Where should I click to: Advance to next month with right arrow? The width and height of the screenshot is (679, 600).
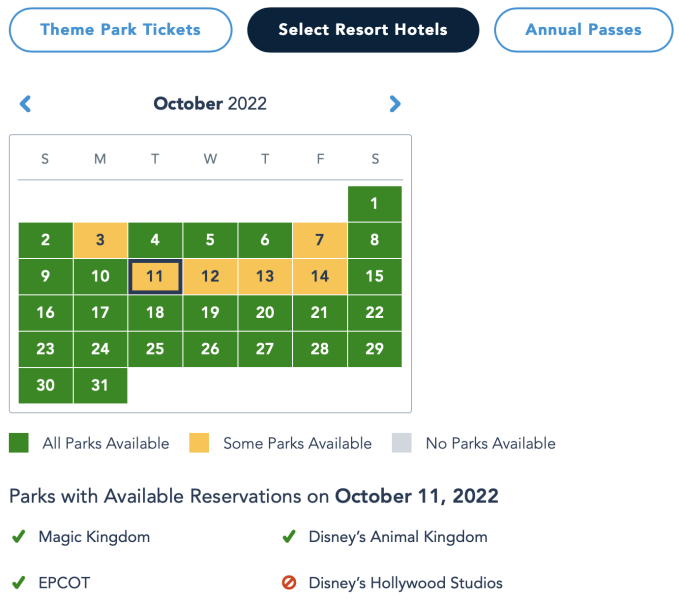(x=395, y=104)
